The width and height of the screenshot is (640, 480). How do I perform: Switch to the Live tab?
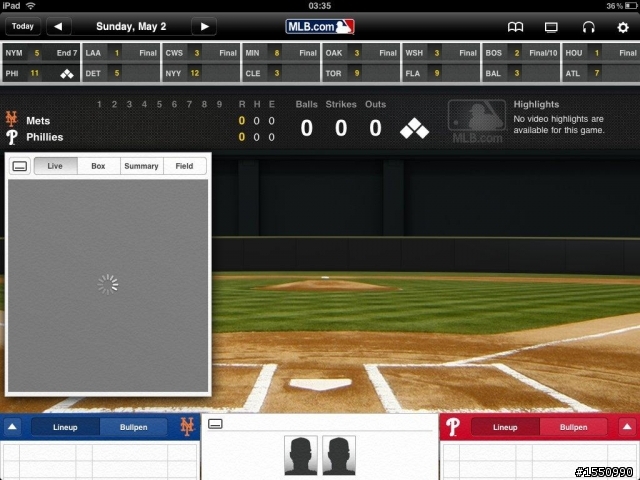pos(56,166)
